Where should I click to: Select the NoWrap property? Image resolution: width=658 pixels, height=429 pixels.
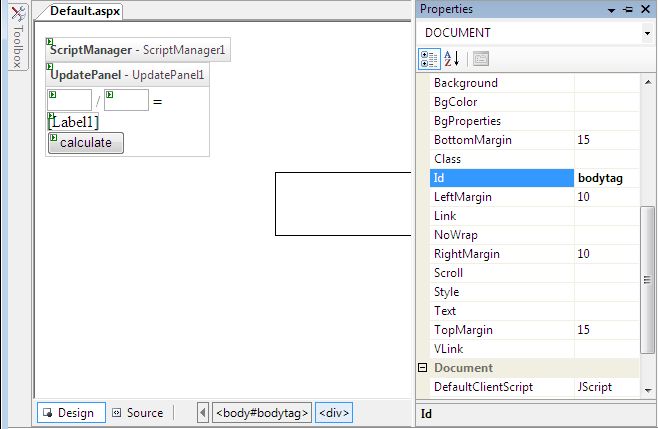(x=502, y=235)
